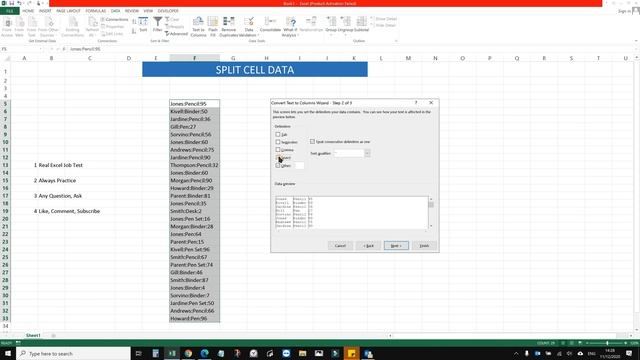Open Microsoft Edge from the taskbar

[x=204, y=353]
